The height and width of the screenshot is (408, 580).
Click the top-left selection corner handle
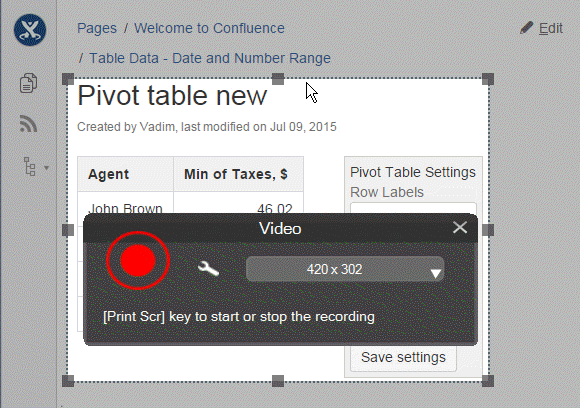(68, 79)
